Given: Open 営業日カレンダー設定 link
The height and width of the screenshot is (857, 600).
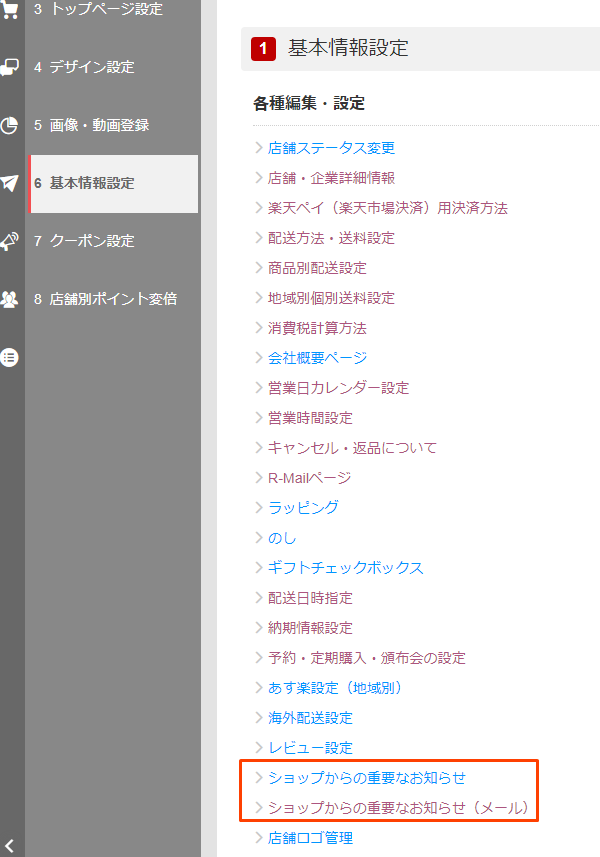Looking at the screenshot, I should point(338,388).
